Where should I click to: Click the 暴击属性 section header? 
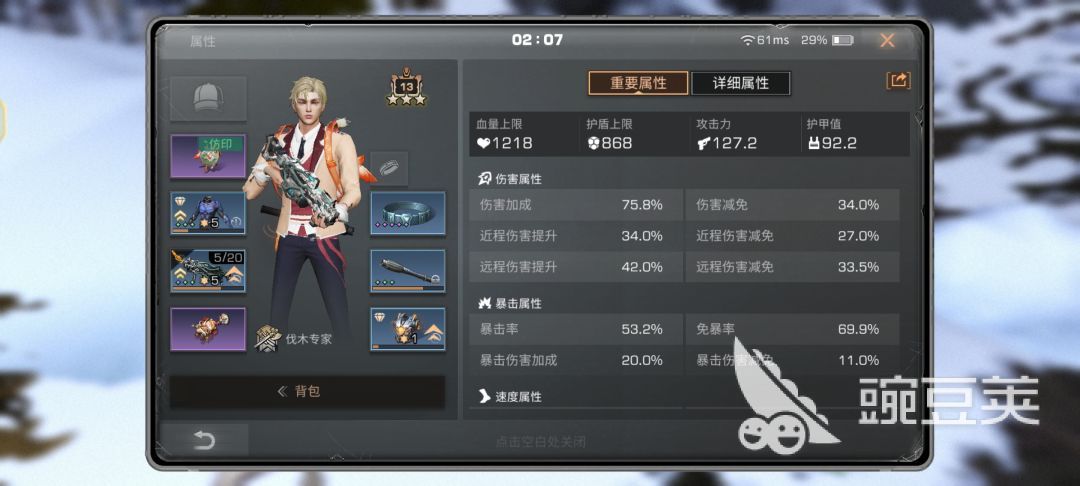click(x=510, y=303)
